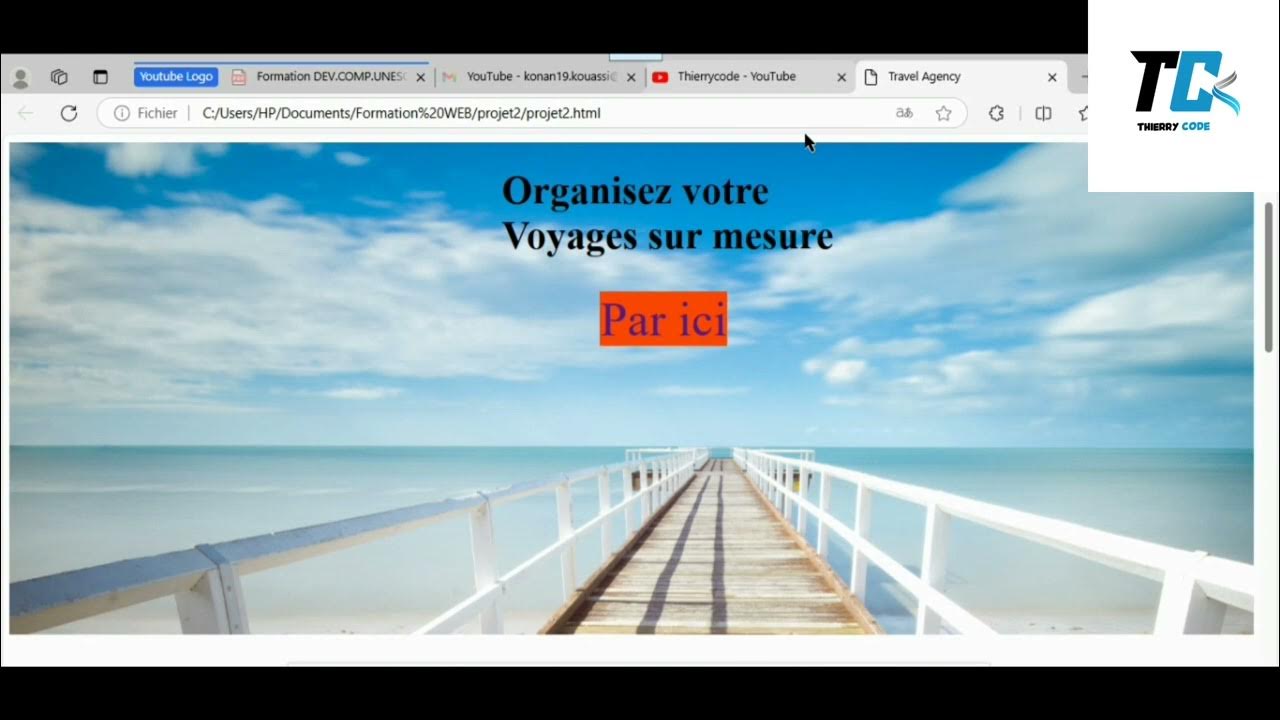Open the Workspaces icon
Image resolution: width=1280 pixels, height=720 pixels.
59,77
